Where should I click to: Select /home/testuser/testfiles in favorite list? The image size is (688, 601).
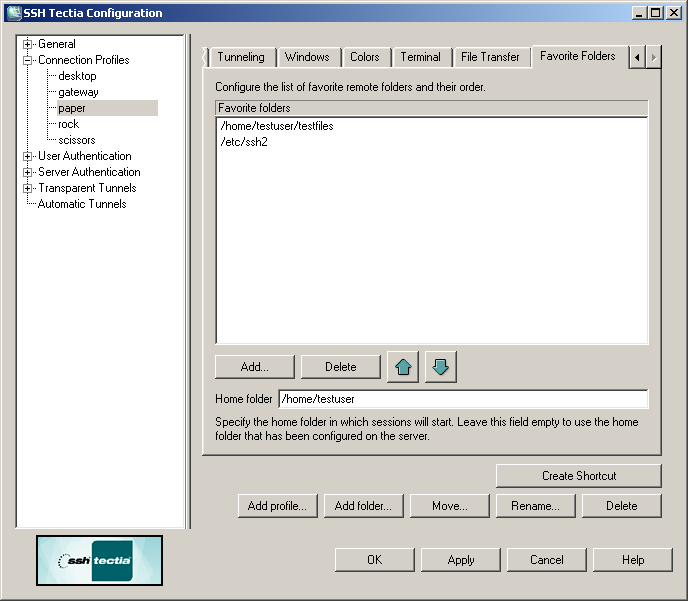277,126
